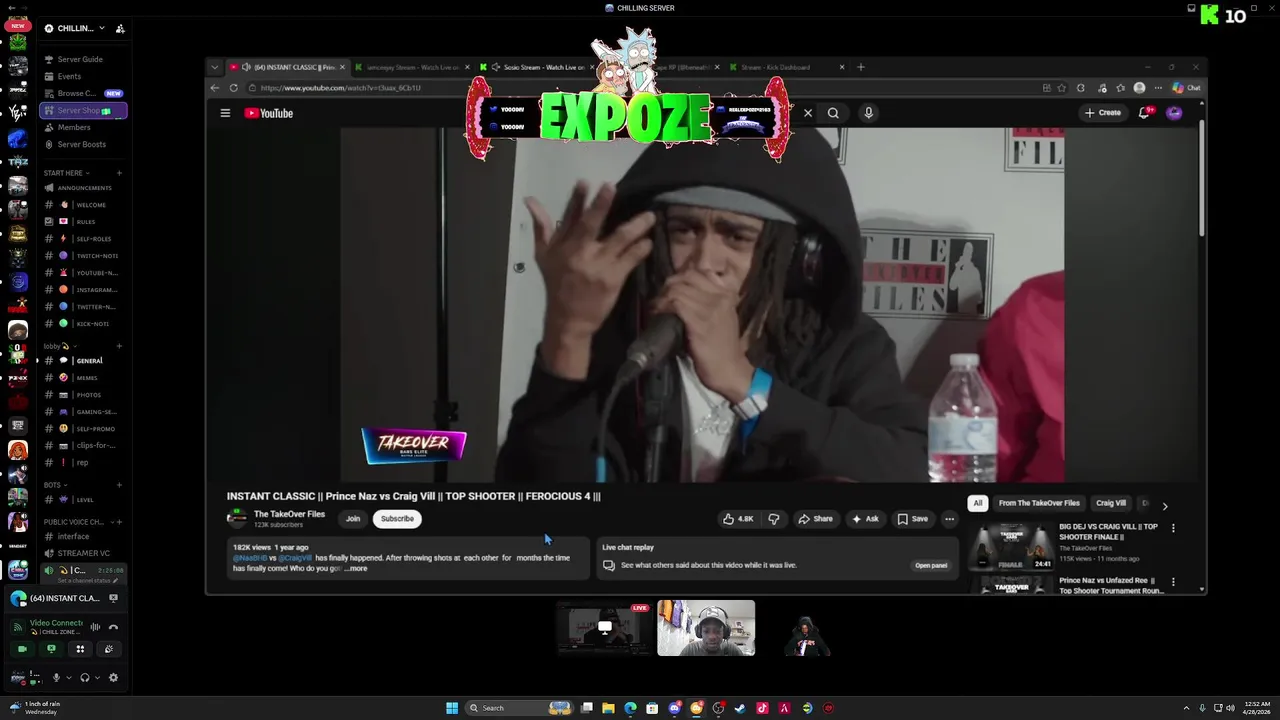Open Discord user settings gear
The image size is (1280, 720).
click(113, 677)
